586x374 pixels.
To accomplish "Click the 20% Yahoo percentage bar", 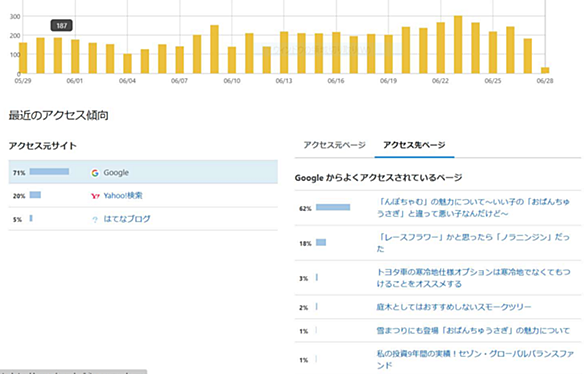I will click(x=35, y=195).
